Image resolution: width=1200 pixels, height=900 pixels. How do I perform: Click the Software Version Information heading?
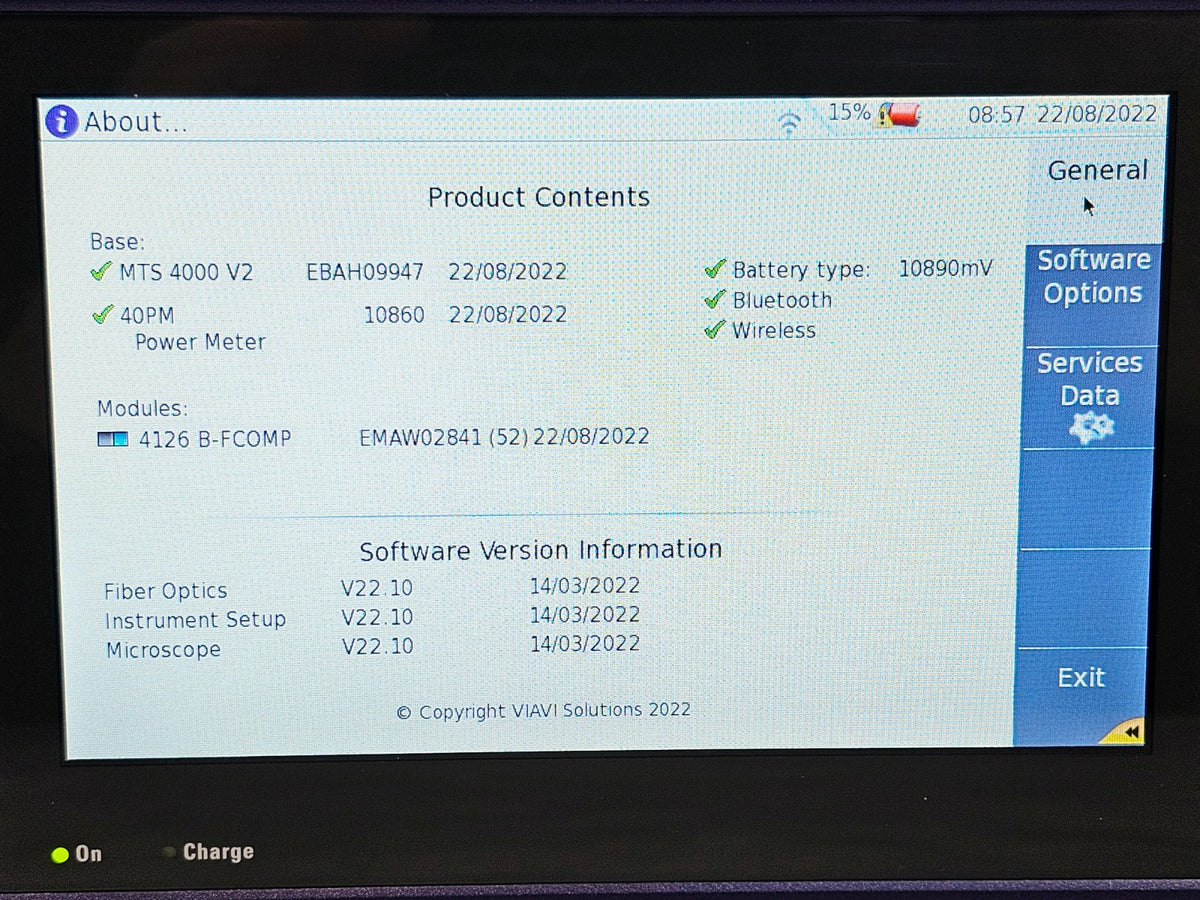541,551
